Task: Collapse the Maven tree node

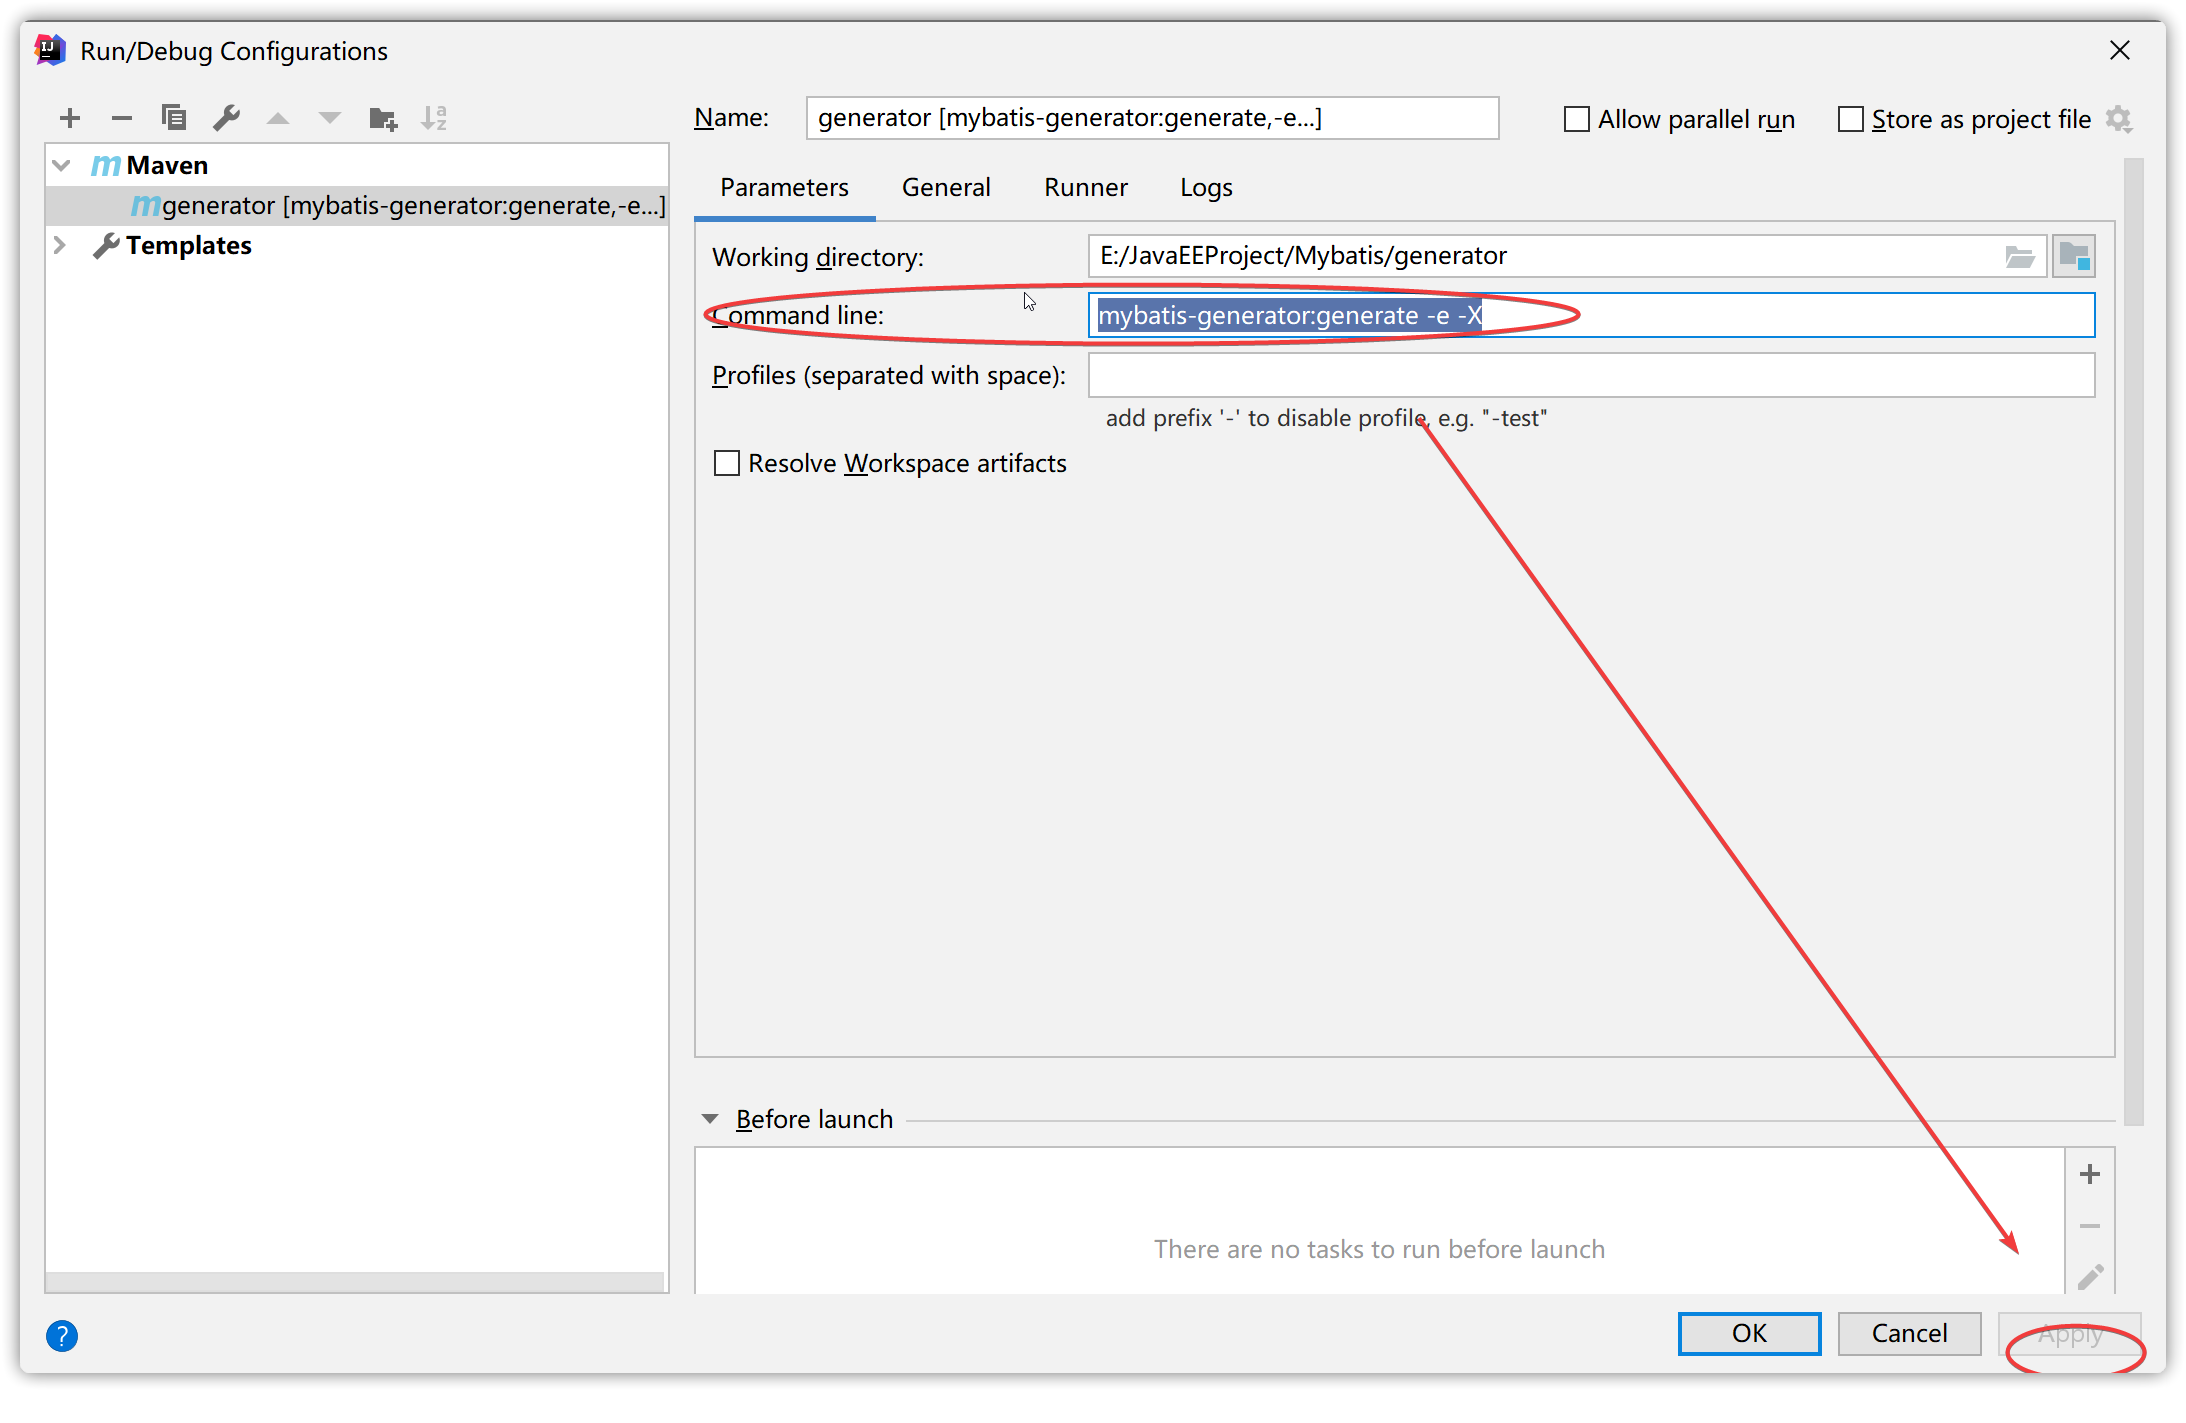Action: (62, 165)
